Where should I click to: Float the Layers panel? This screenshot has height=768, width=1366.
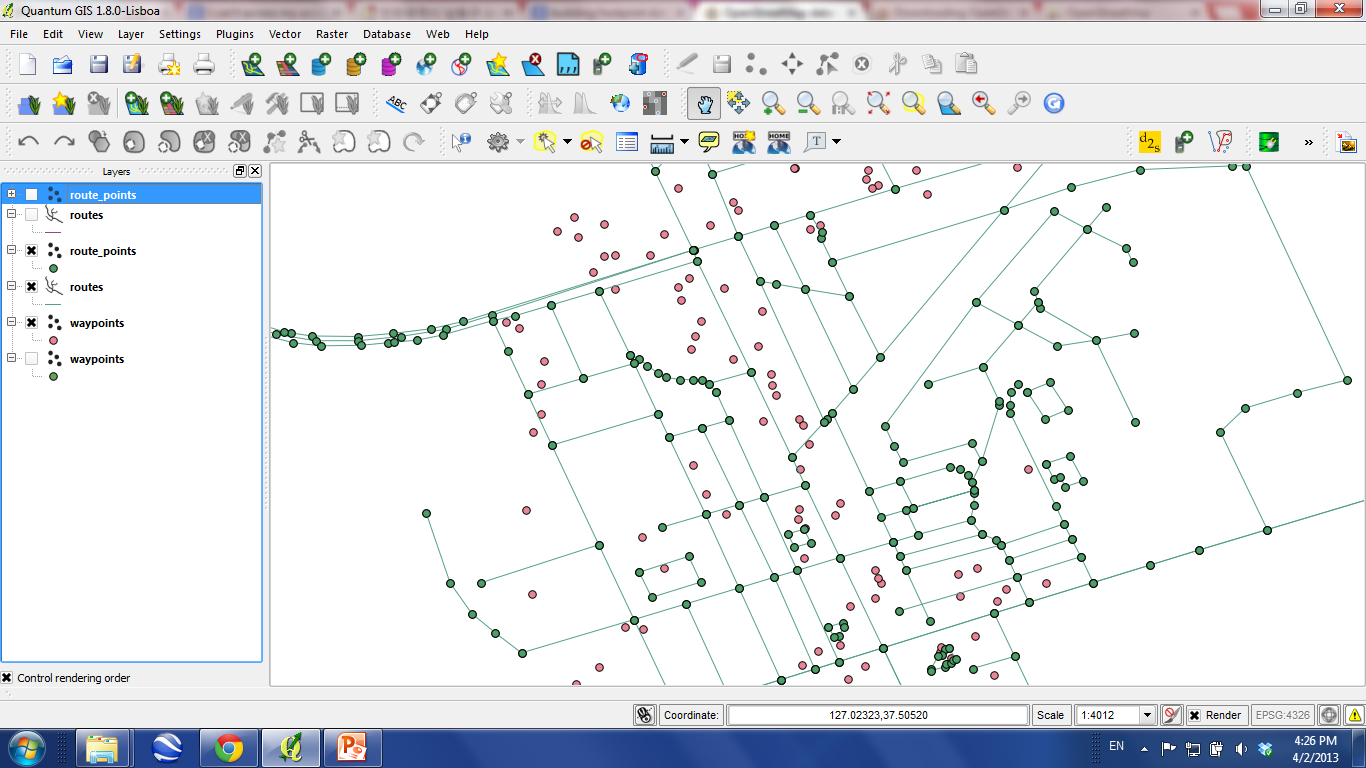(240, 171)
